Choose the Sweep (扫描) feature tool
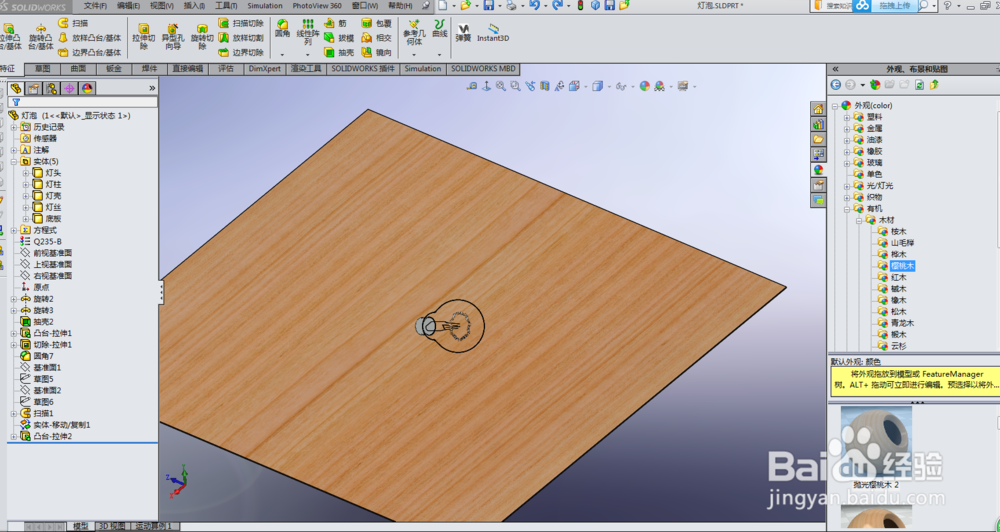The width and height of the screenshot is (1000, 532). coord(73,23)
